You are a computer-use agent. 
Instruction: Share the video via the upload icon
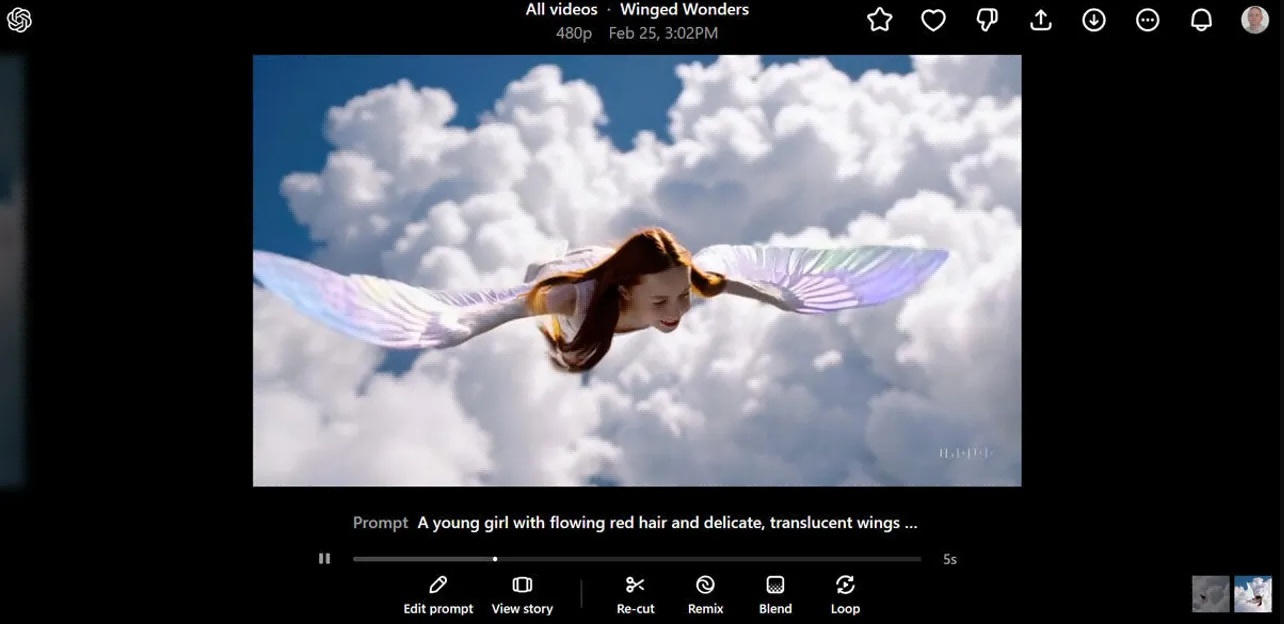point(1040,19)
